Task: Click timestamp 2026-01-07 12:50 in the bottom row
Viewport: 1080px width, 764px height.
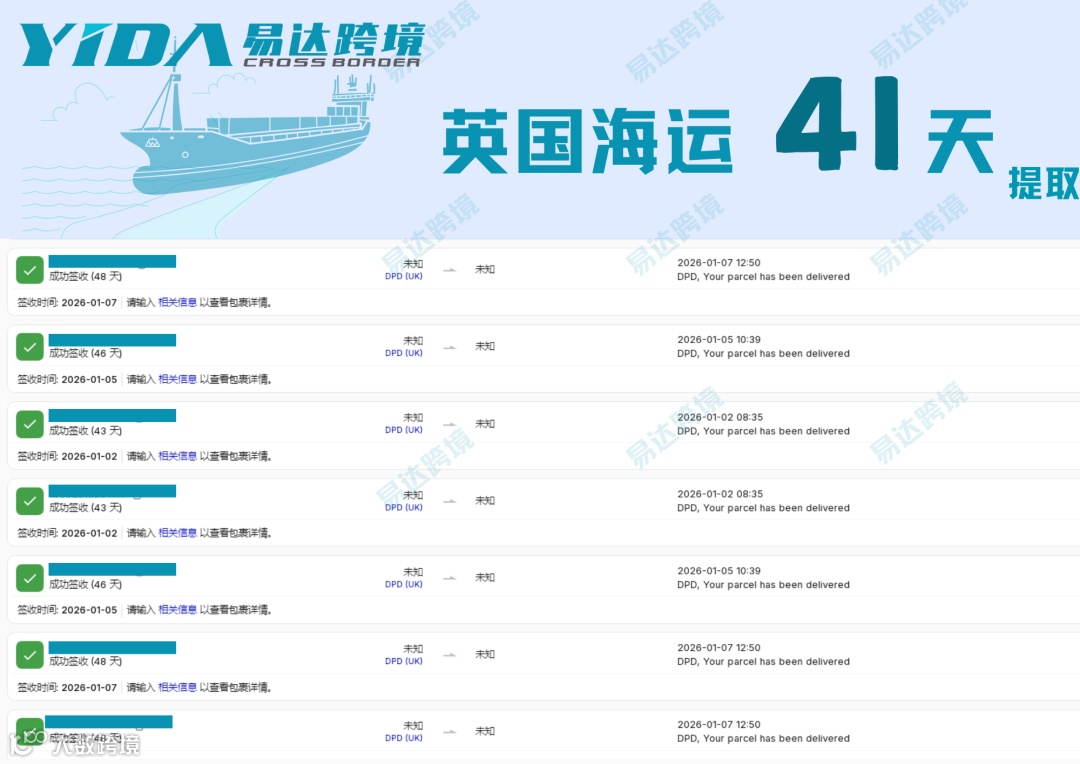Action: [718, 725]
